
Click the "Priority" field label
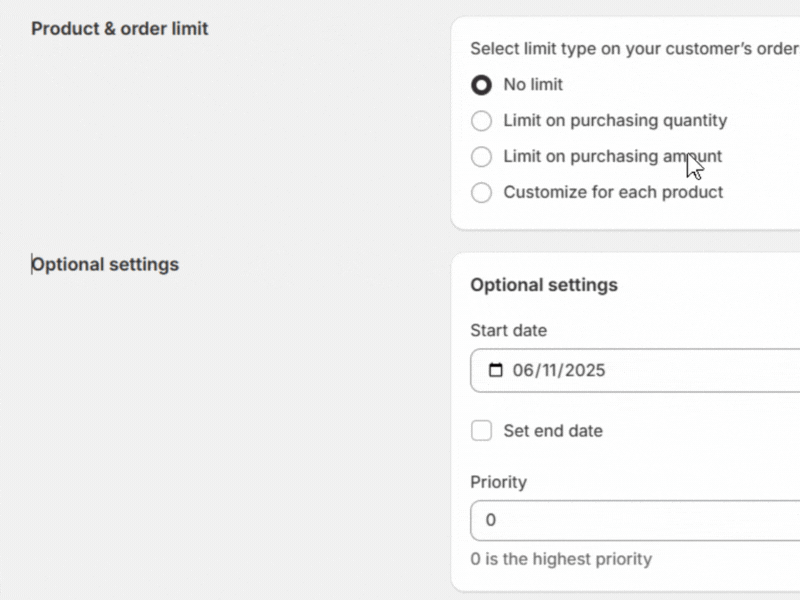497,482
